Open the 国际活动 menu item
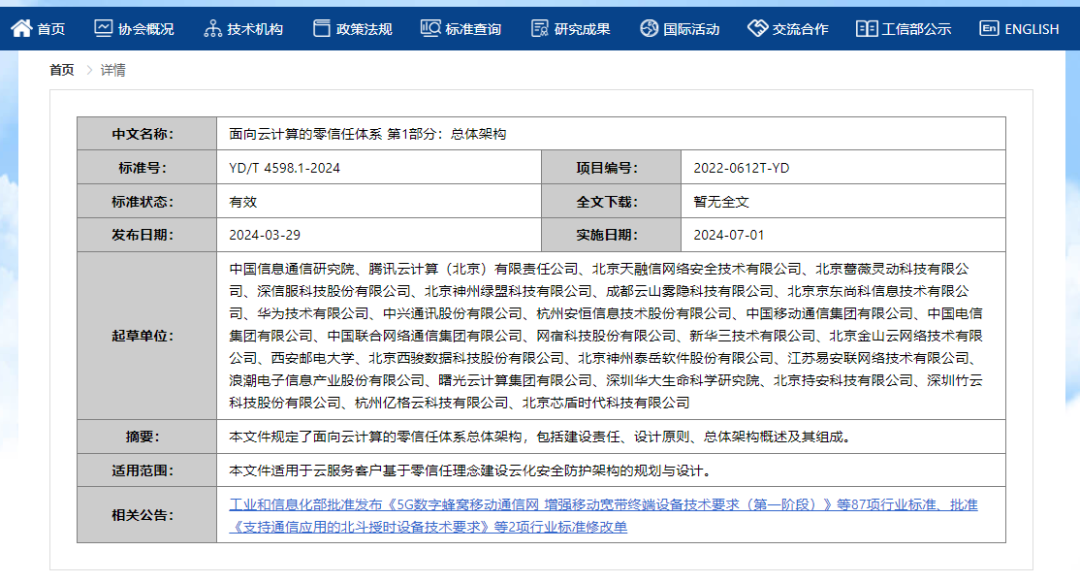Image resolution: width=1080 pixels, height=583 pixels. click(x=691, y=29)
